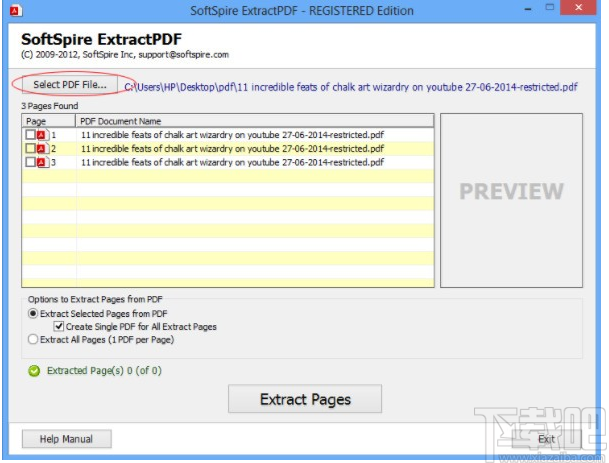Open the Help Manual
Image resolution: width=609 pixels, height=463 pixels.
pyautogui.click(x=66, y=439)
